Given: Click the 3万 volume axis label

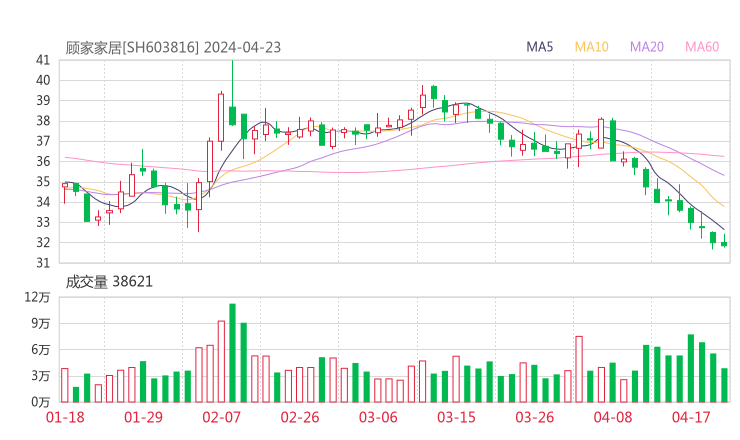Looking at the screenshot, I should click(41, 376).
